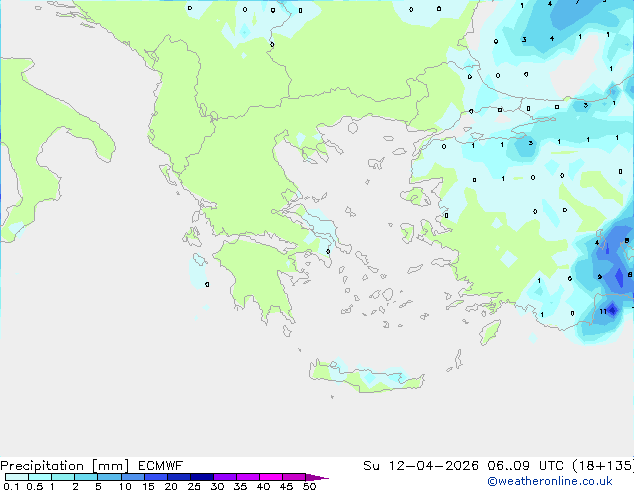Screen dimensions: 634x490
Task: Select the 2–5 mm legend color
Action: [x=86, y=477]
